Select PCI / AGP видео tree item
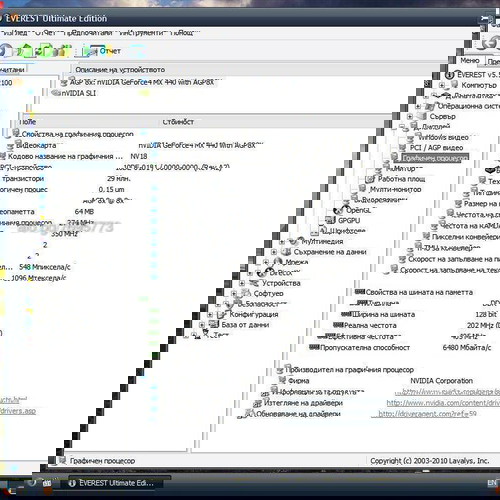This screenshot has height=500, width=500. point(436,148)
